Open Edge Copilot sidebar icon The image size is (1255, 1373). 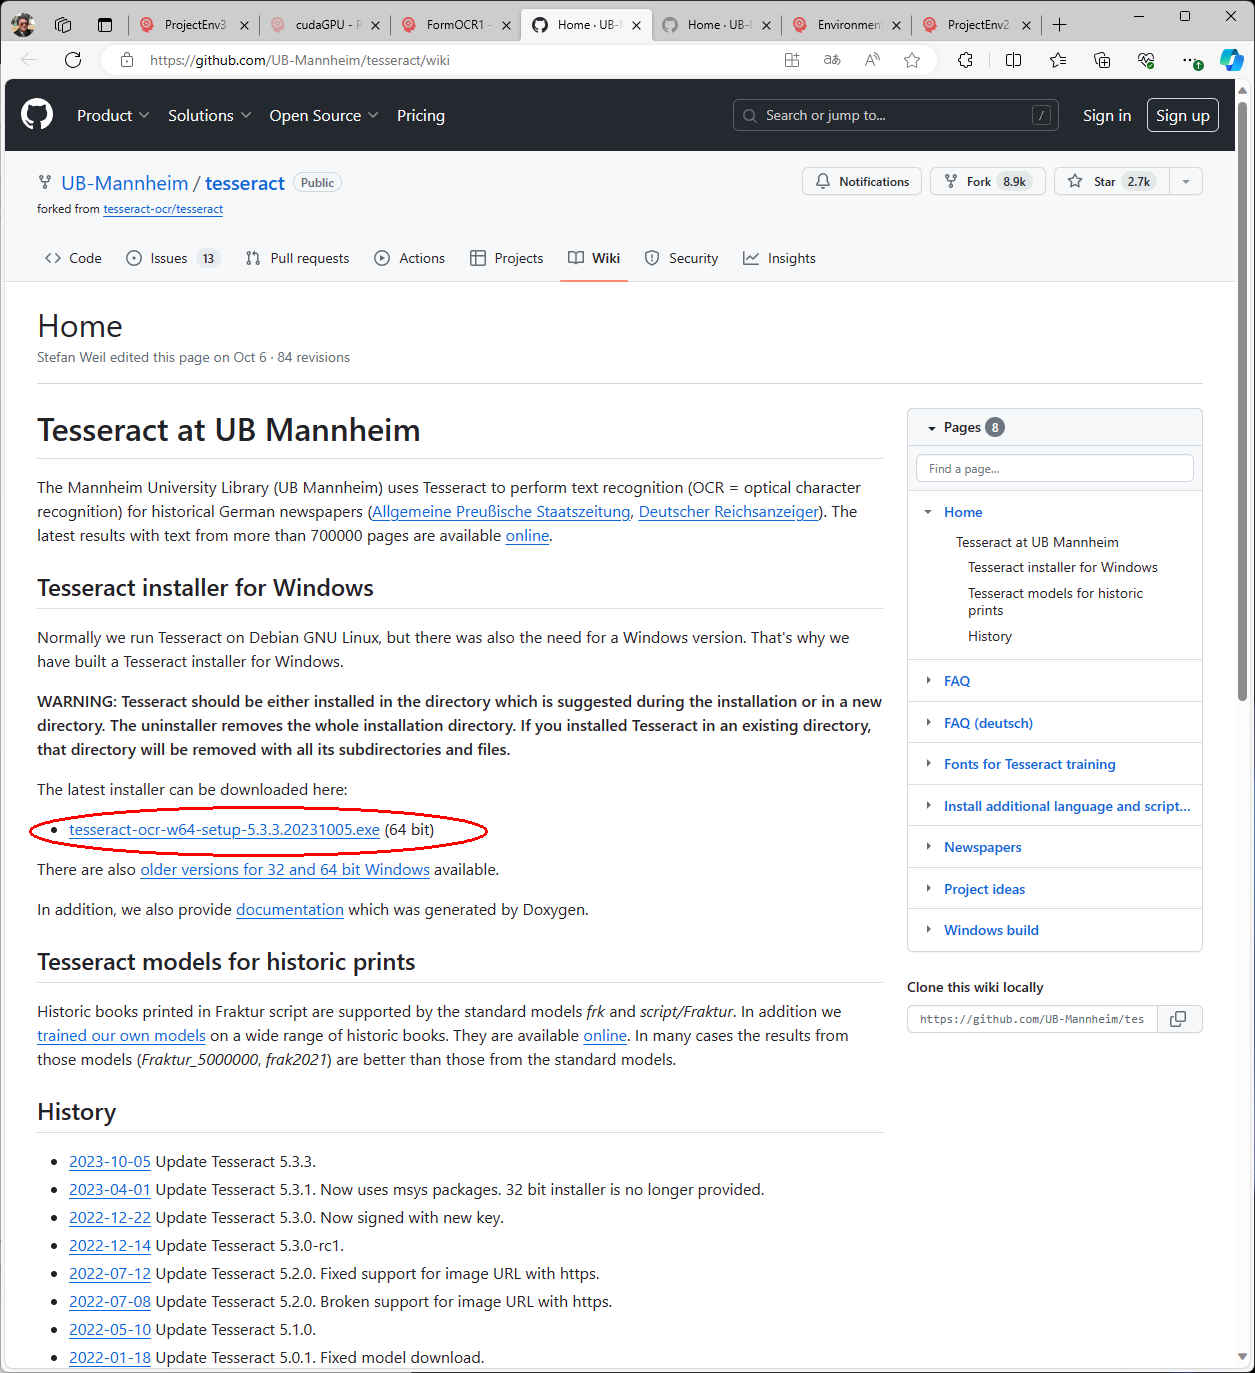click(1231, 60)
